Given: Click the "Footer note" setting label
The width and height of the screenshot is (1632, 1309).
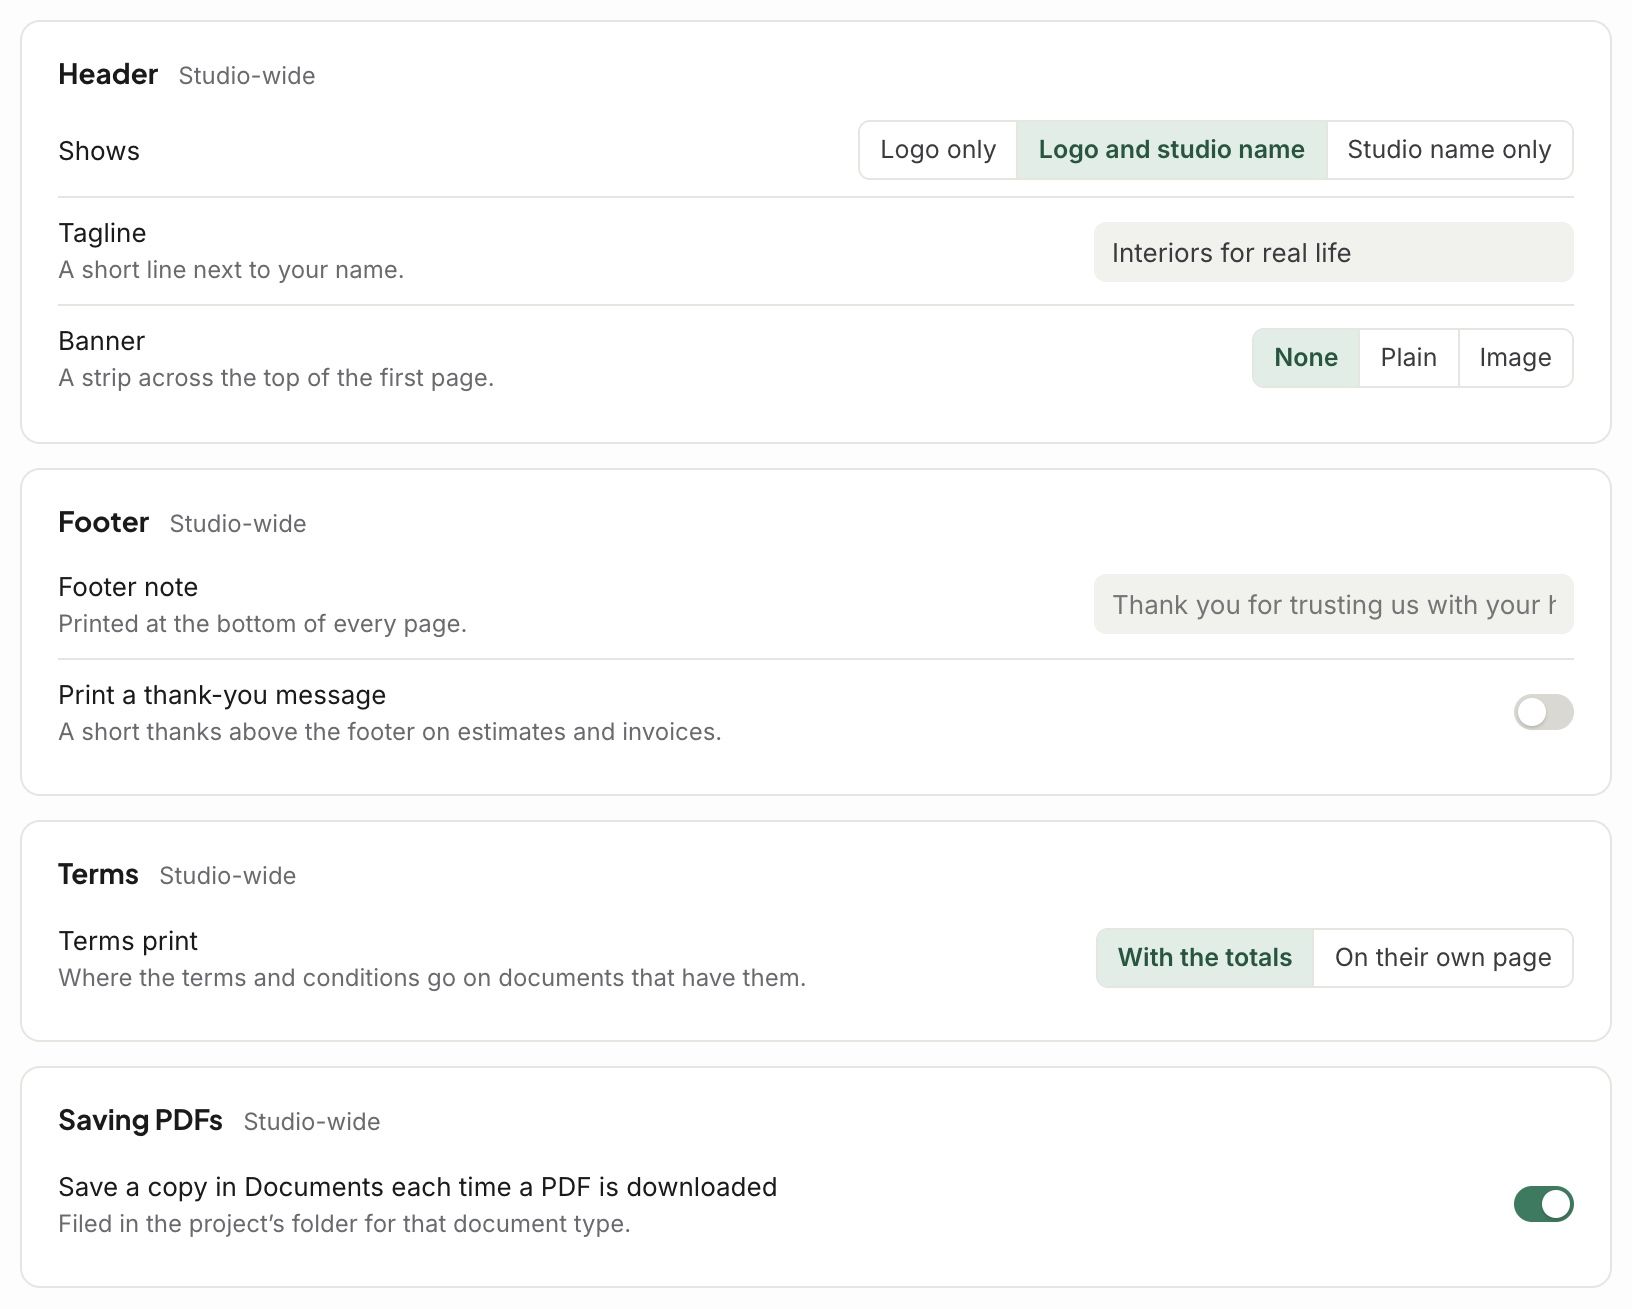Looking at the screenshot, I should tap(128, 587).
